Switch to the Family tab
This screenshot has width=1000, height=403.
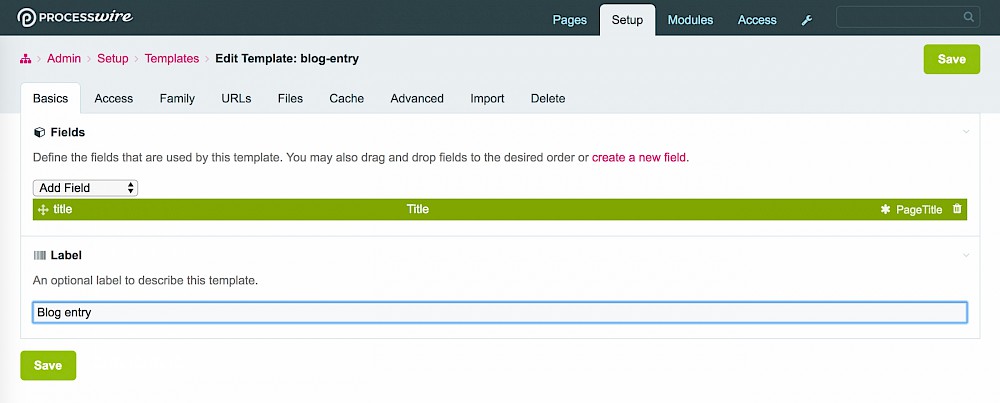(x=177, y=98)
